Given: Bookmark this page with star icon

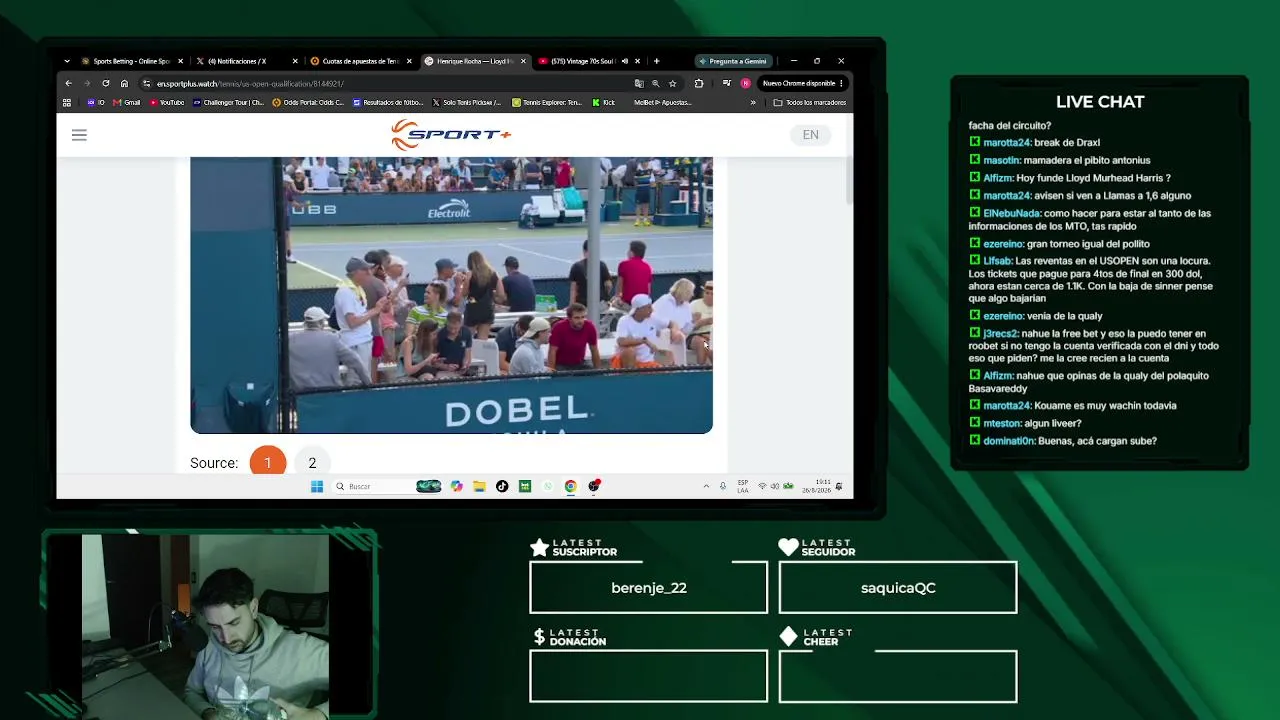Looking at the screenshot, I should pos(673,83).
